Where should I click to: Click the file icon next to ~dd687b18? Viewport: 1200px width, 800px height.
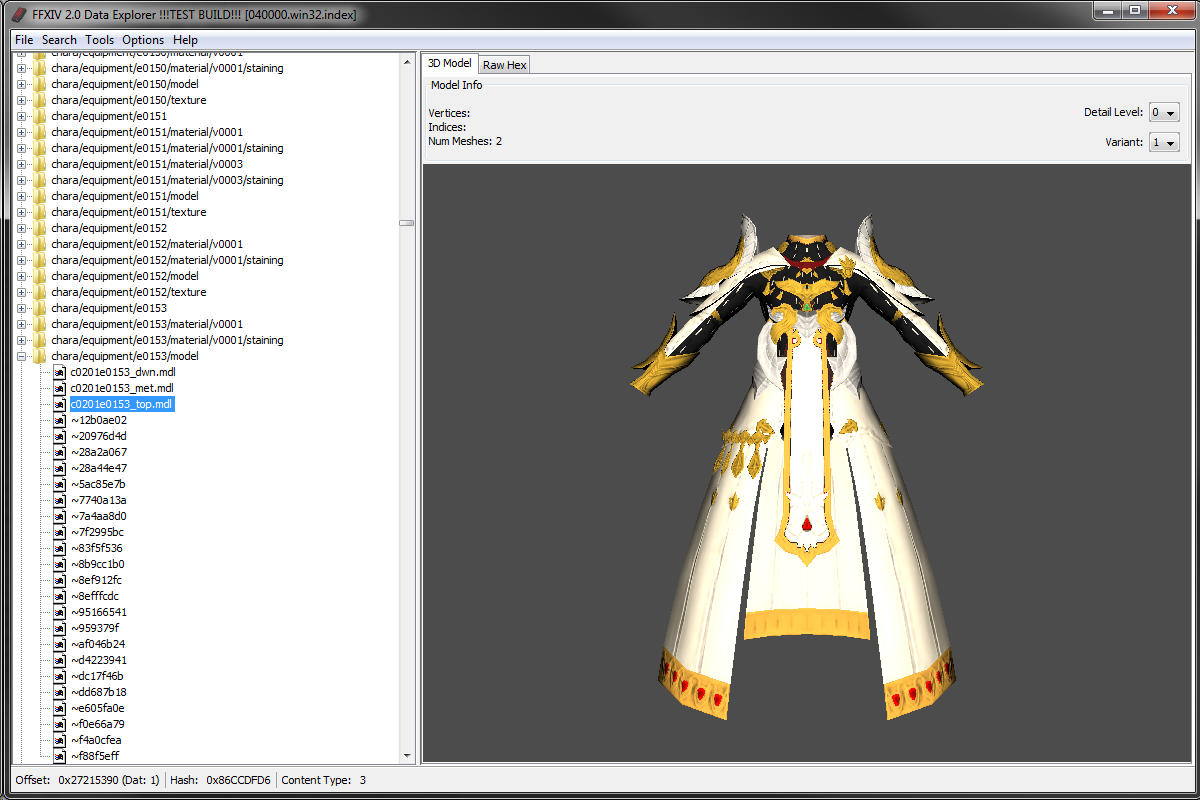coord(59,692)
